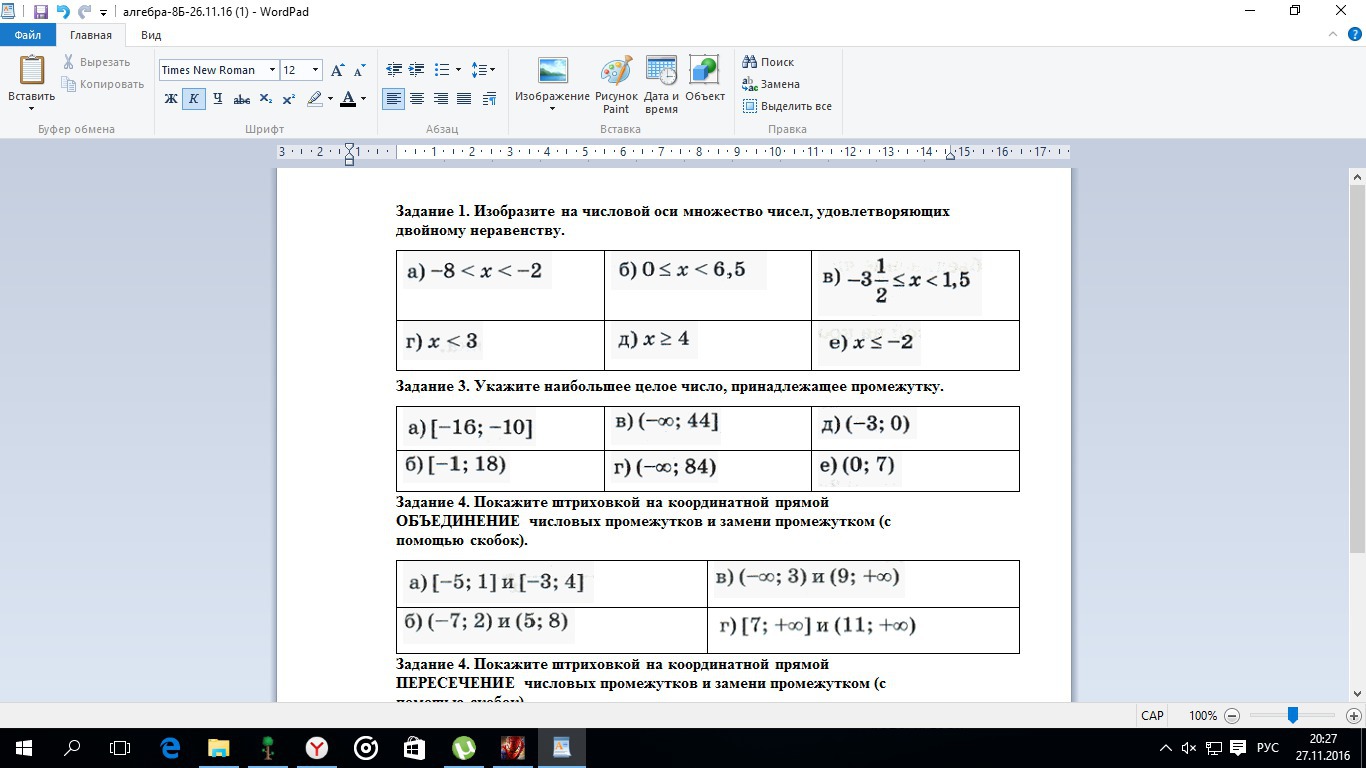
Task: Open uTorrent from the taskbar
Action: [x=463, y=747]
